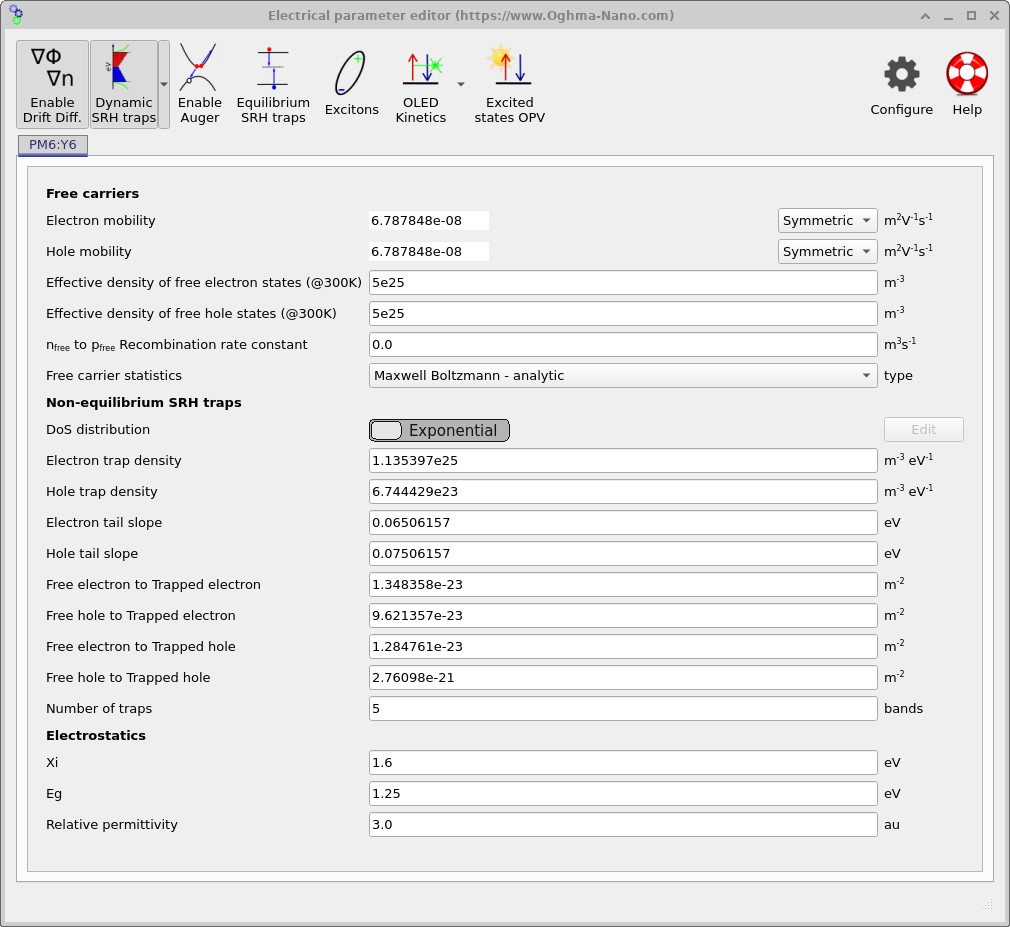
Task: Click the Non-equilibrium SRH traps heading
Action: pos(144,403)
